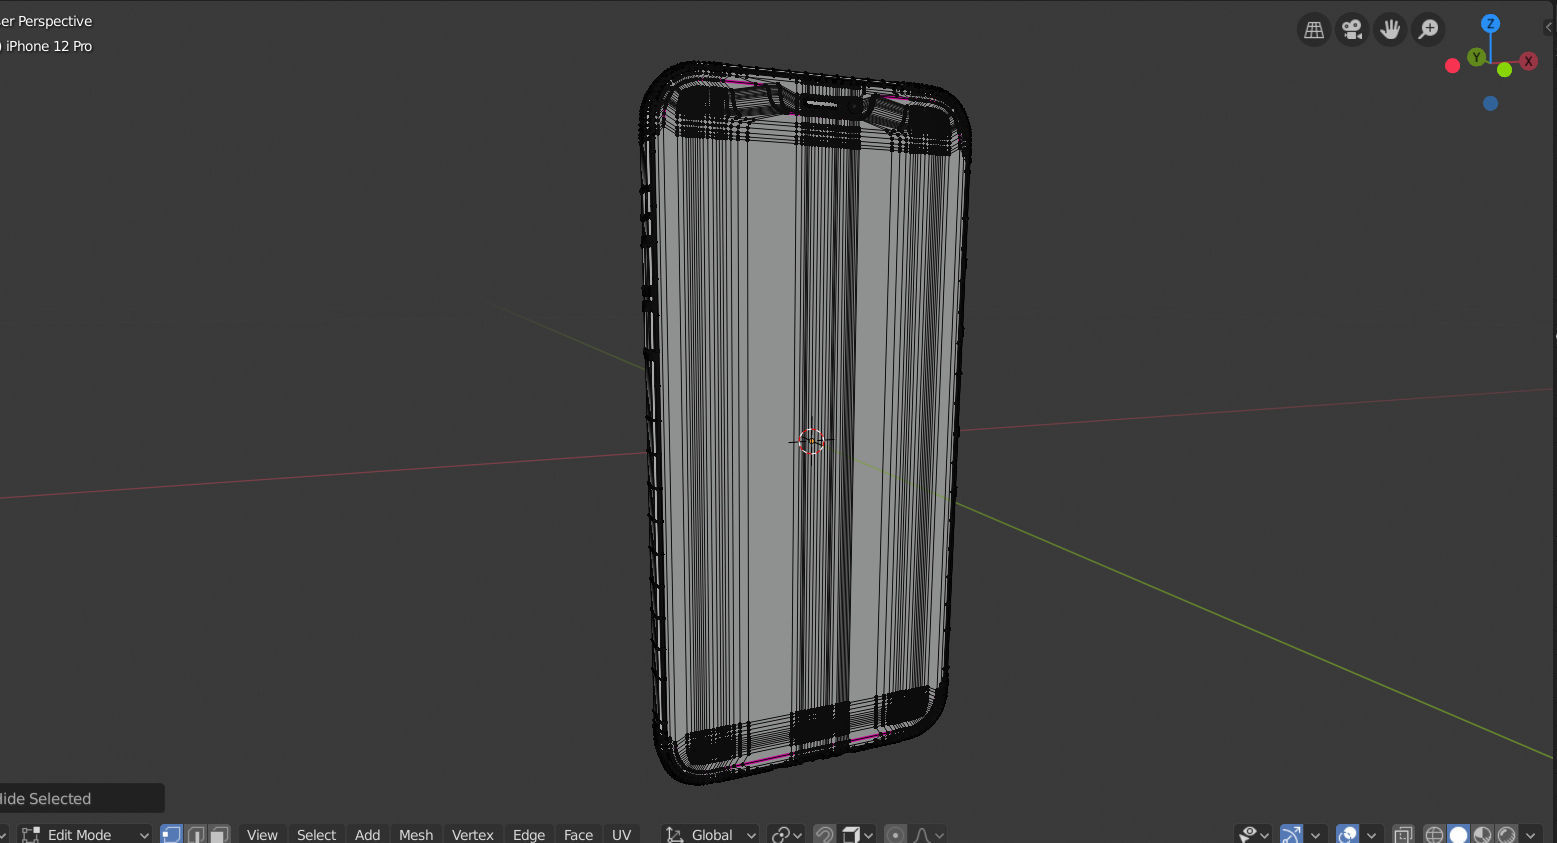
Task: Open the snap-to element options
Action: [x=858, y=834]
